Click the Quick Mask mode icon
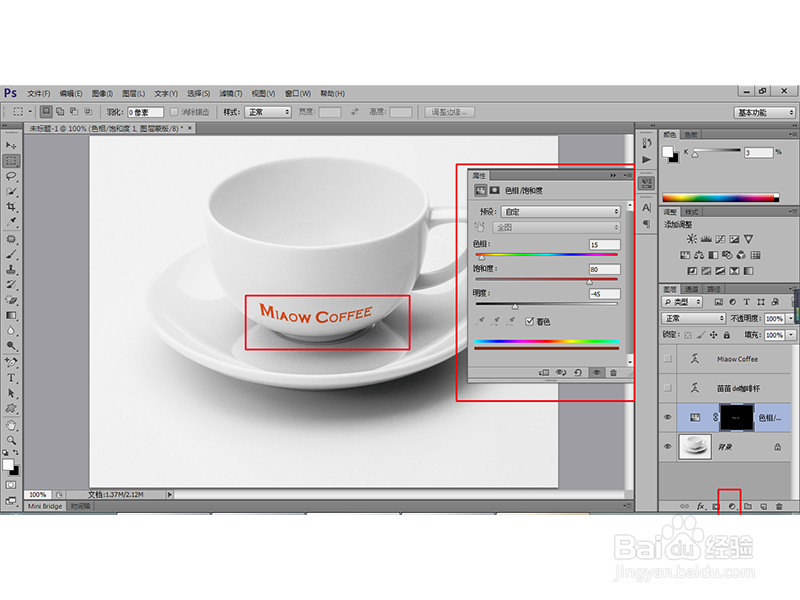Viewport: 800px width, 600px height. point(11,485)
